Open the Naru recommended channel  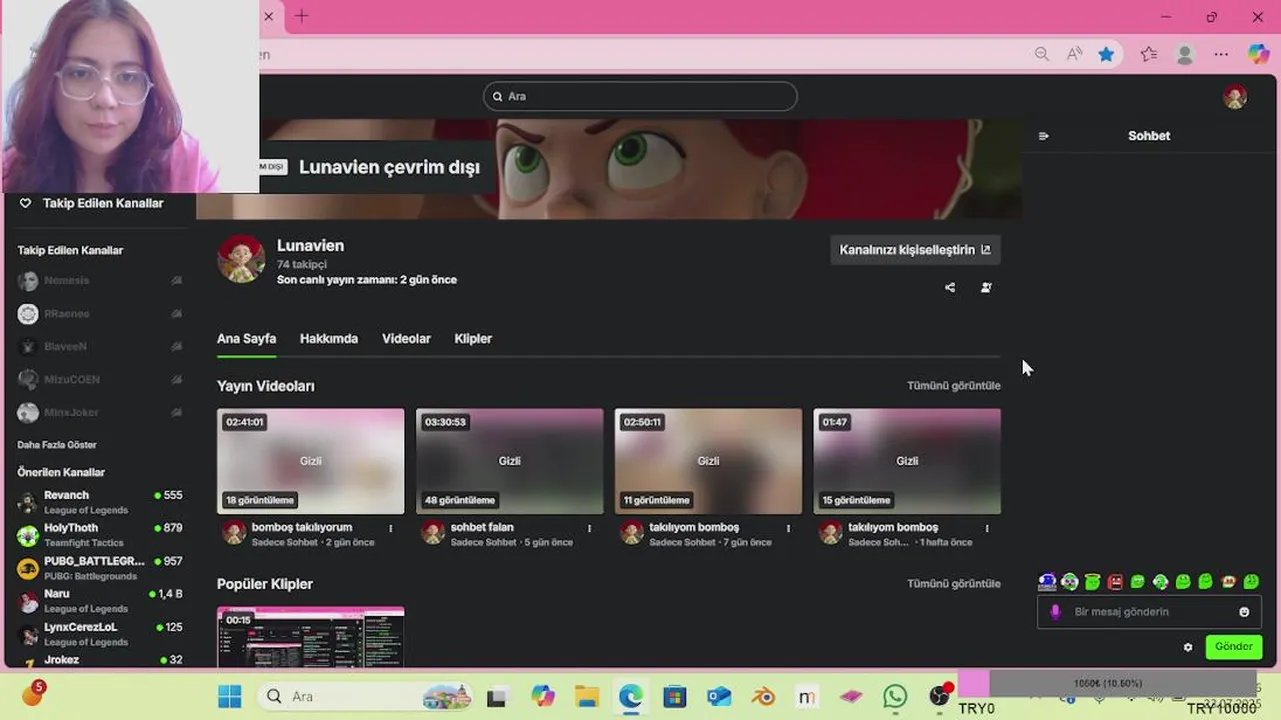(100, 601)
